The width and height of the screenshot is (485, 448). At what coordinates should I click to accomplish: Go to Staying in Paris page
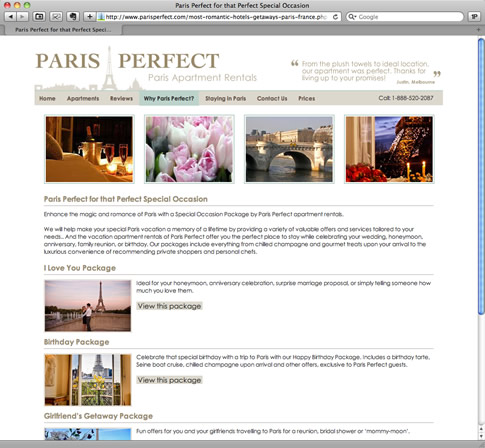pyautogui.click(x=226, y=98)
